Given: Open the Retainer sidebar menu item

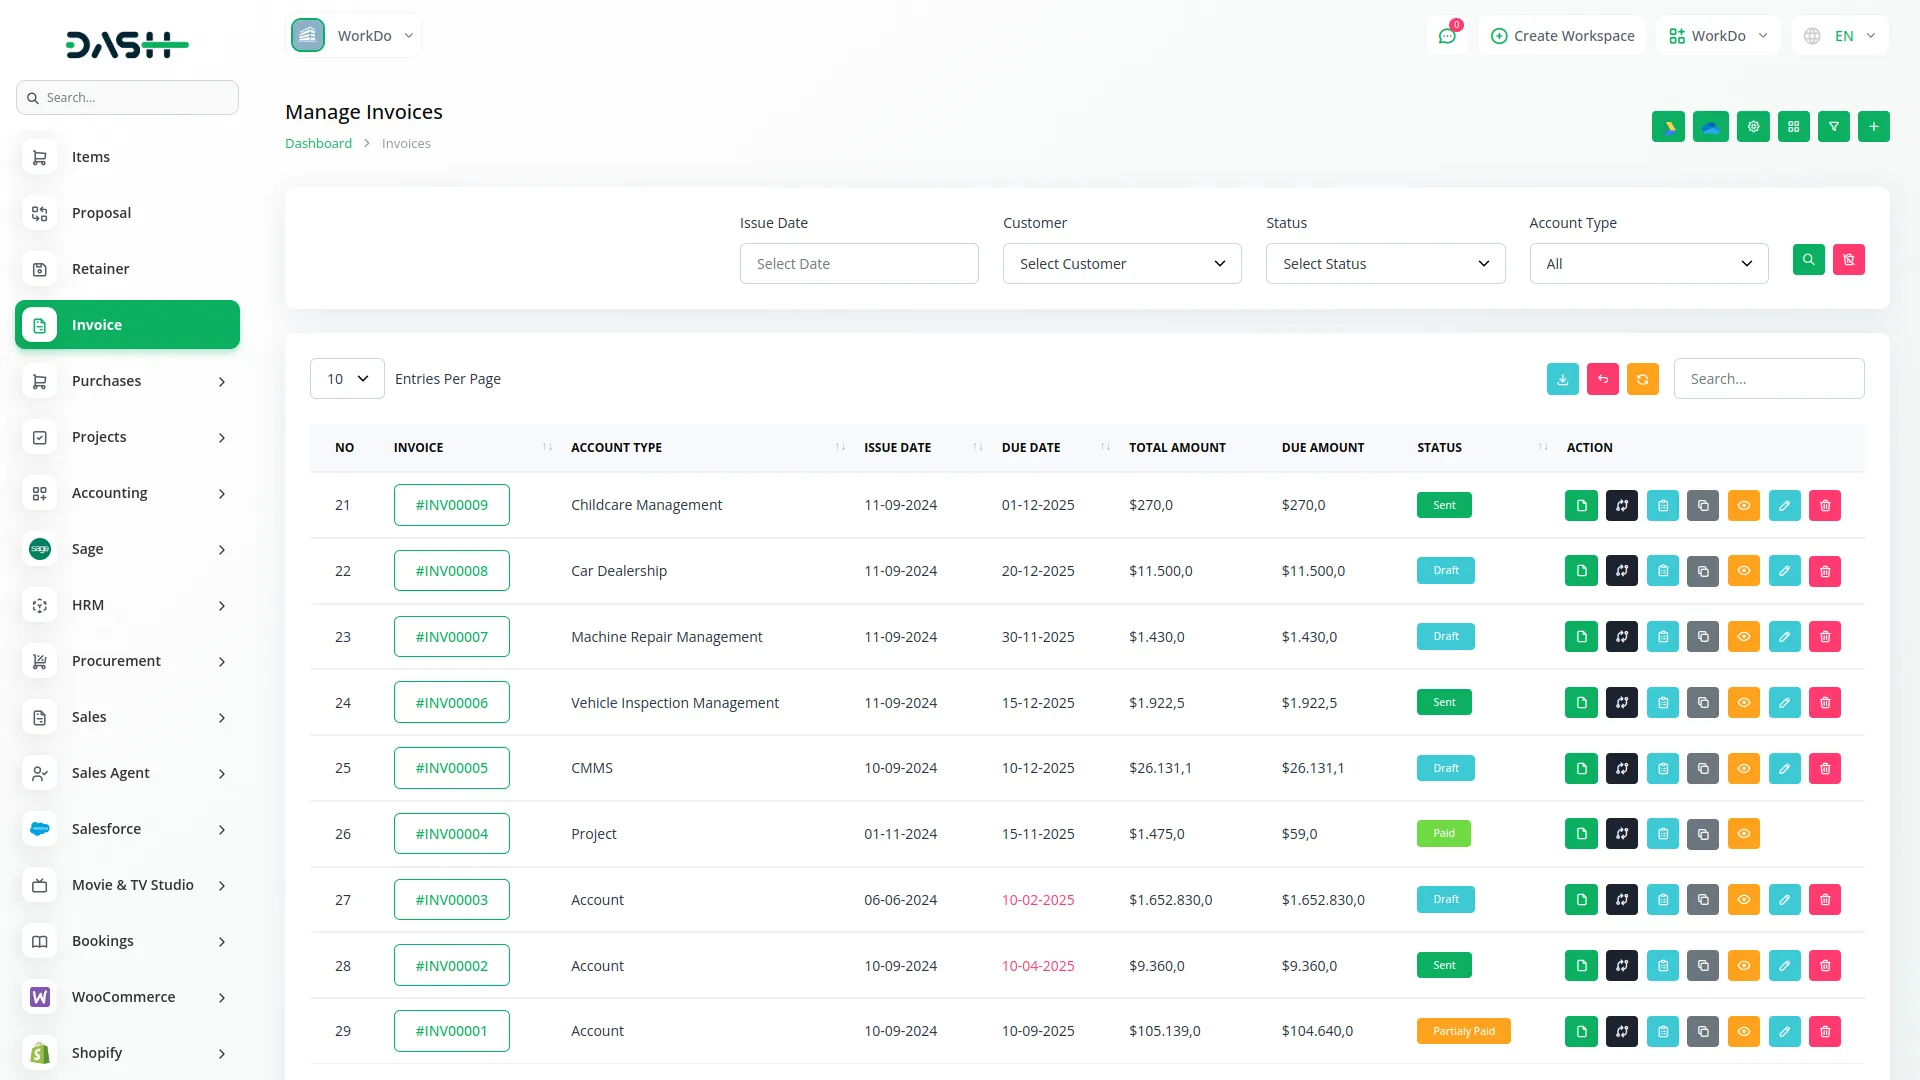Looking at the screenshot, I should point(100,269).
